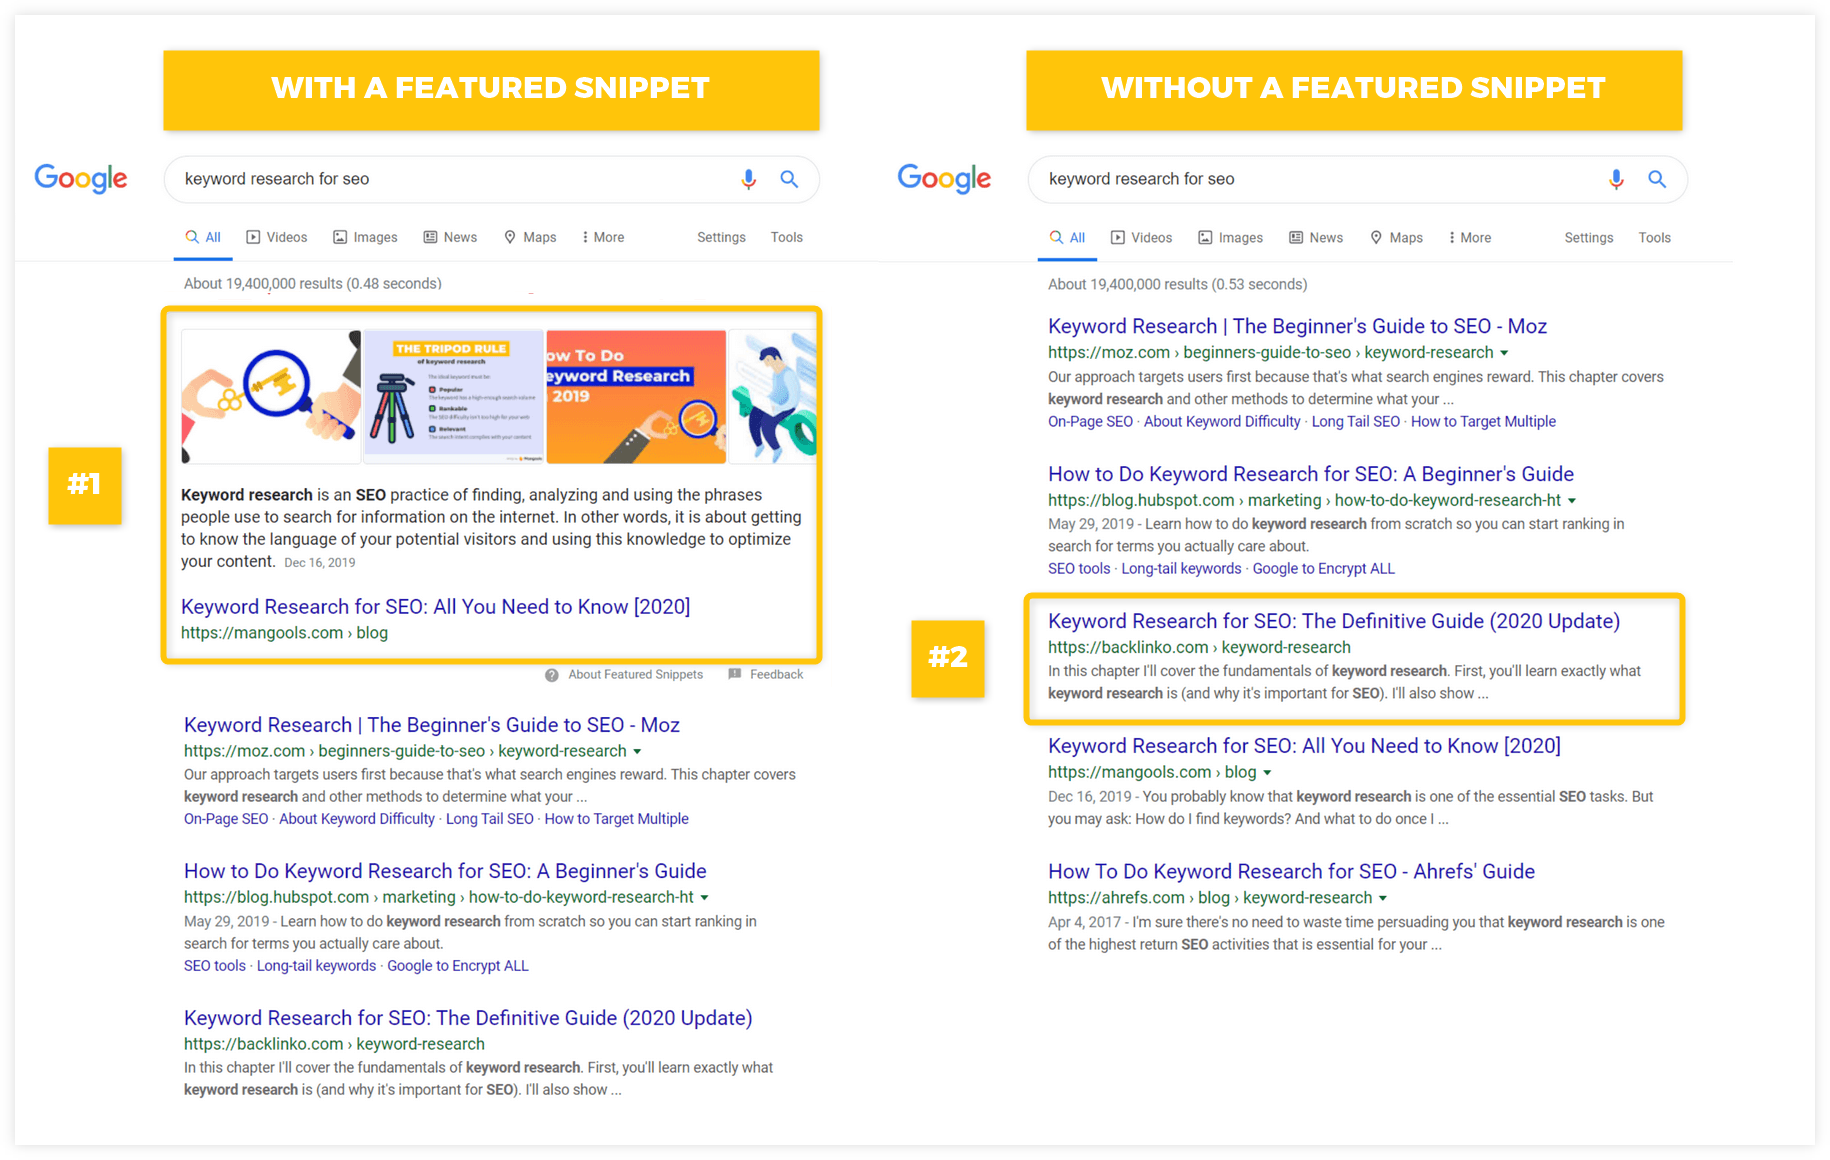Click the magnifier search icon in left search box
The height and width of the screenshot is (1160, 1830).
point(789,179)
